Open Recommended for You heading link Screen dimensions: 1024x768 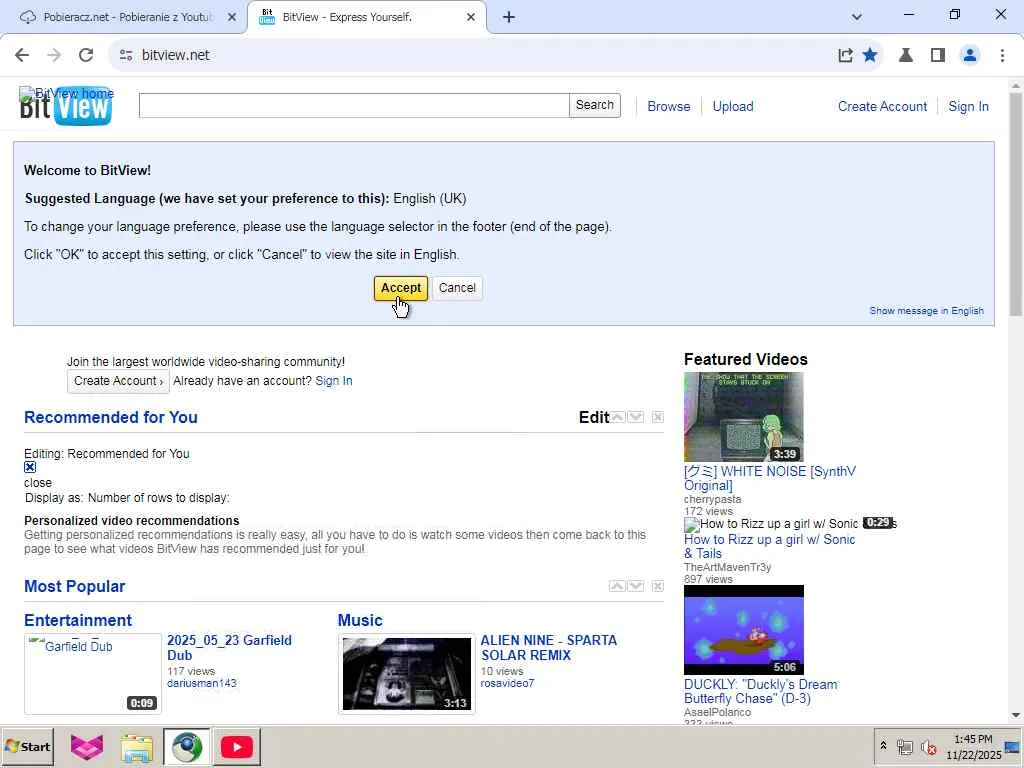click(x=111, y=417)
